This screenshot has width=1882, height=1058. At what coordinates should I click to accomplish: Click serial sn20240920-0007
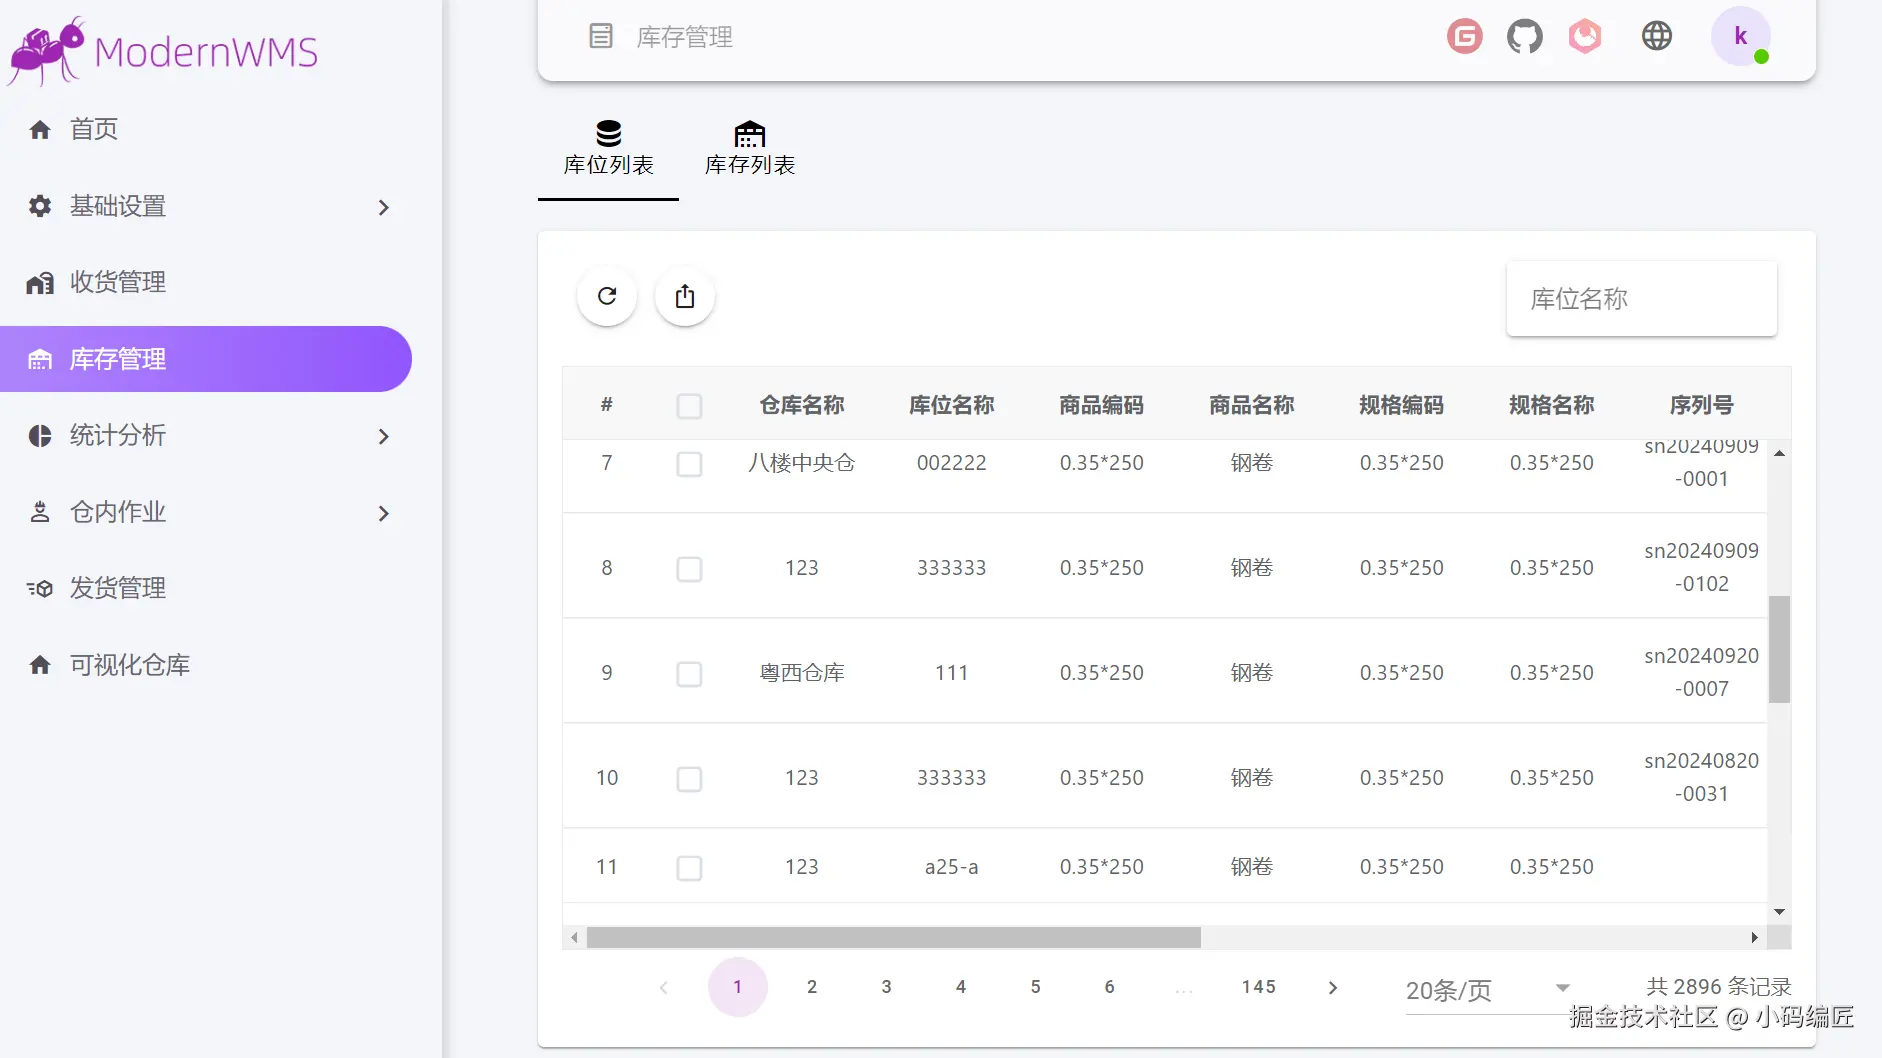tap(1702, 672)
